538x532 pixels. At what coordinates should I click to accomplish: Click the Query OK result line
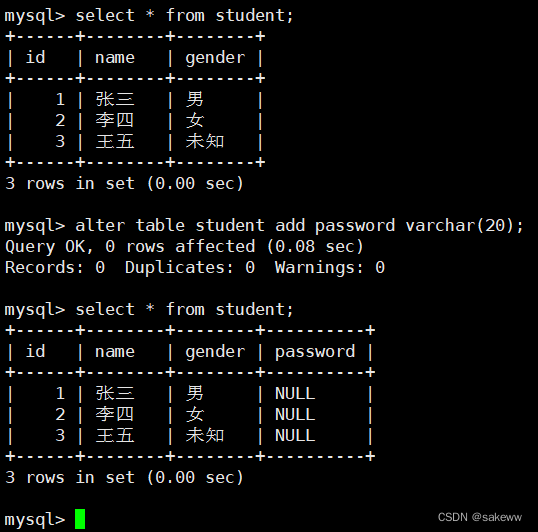pyautogui.click(x=184, y=247)
